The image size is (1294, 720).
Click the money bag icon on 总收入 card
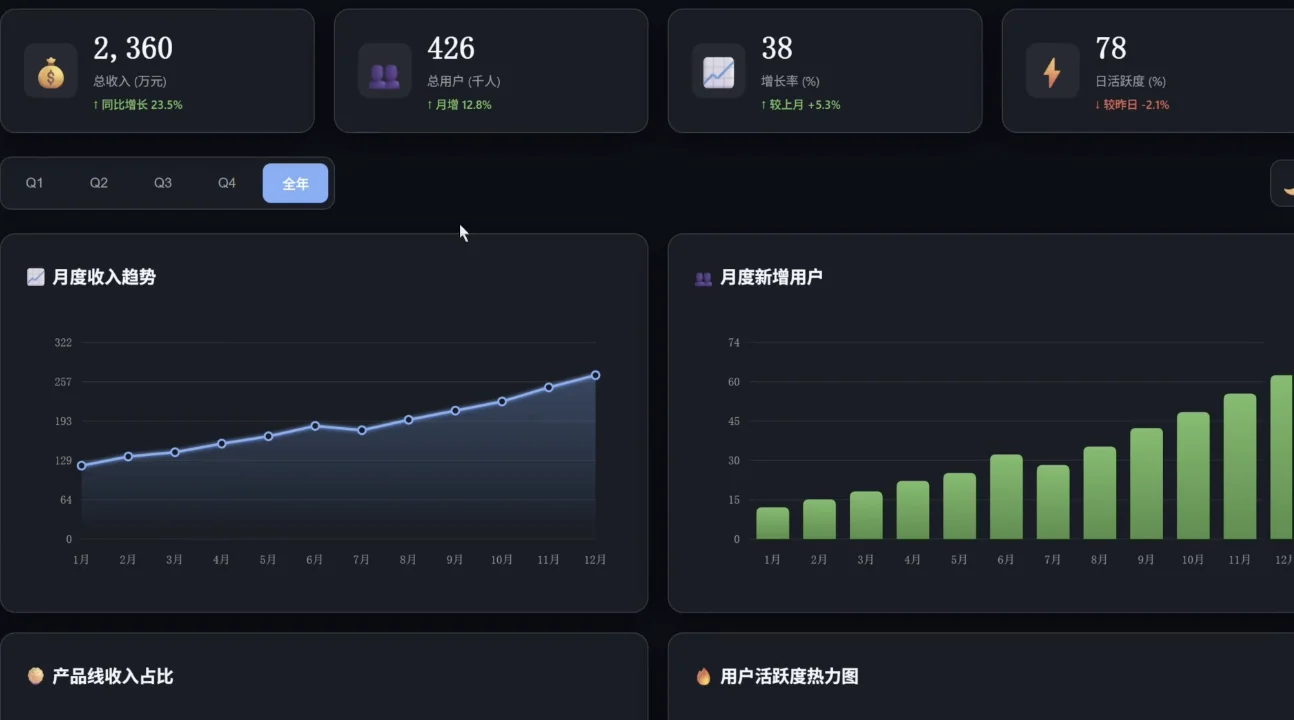pos(50,70)
